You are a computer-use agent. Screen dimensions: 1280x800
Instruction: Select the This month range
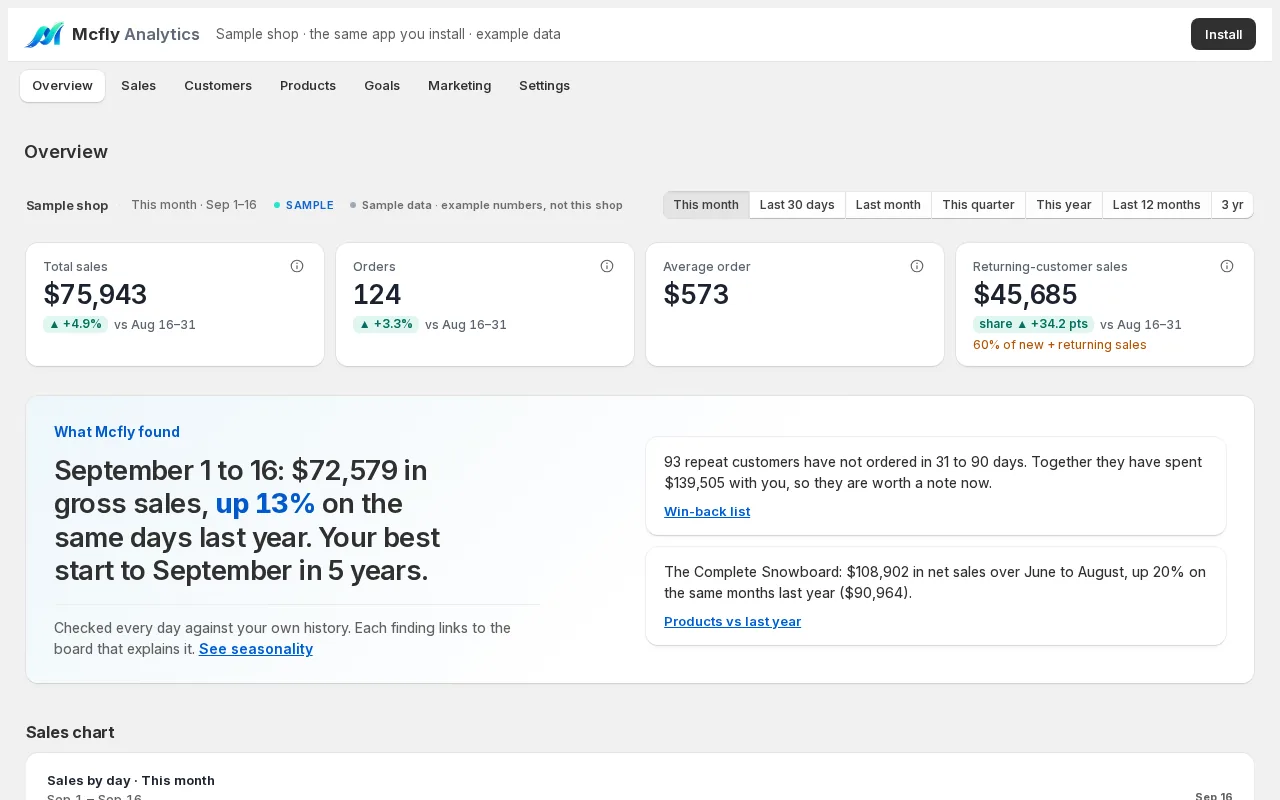click(x=706, y=205)
